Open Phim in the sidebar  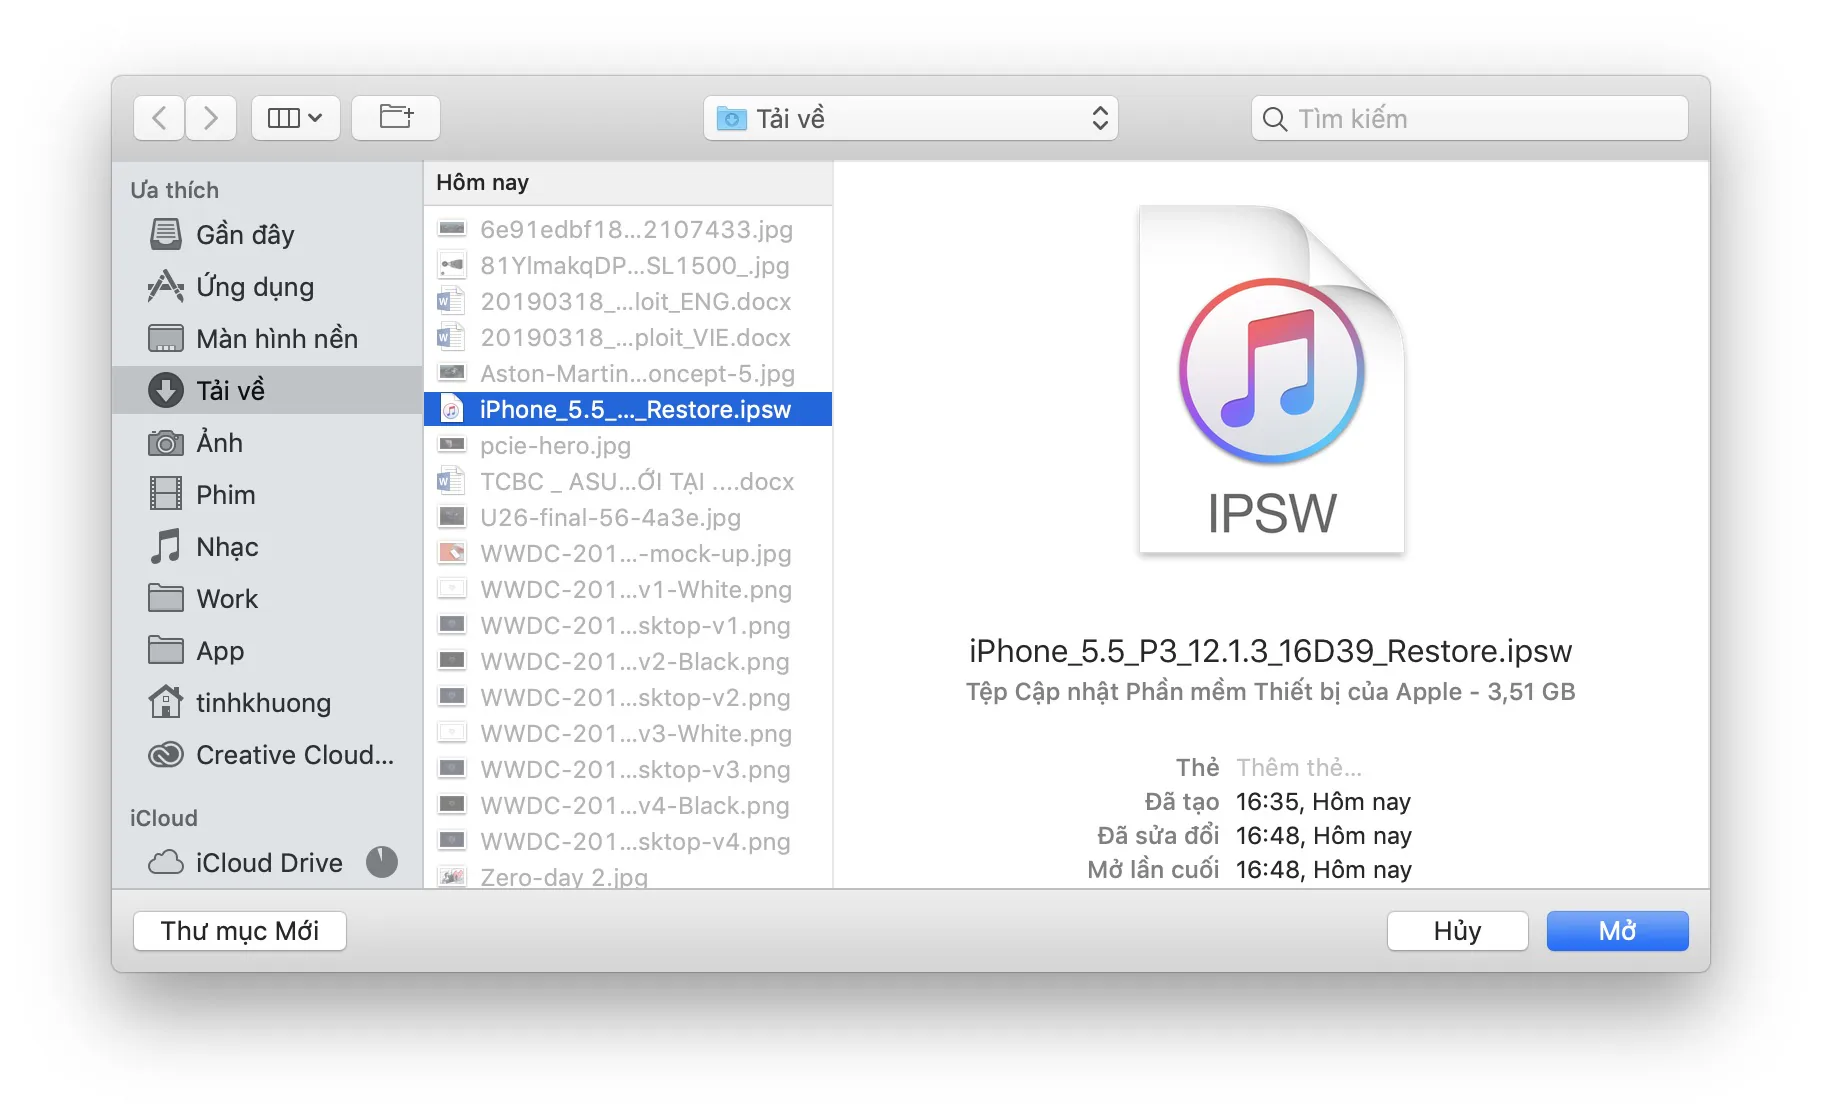pyautogui.click(x=267, y=494)
